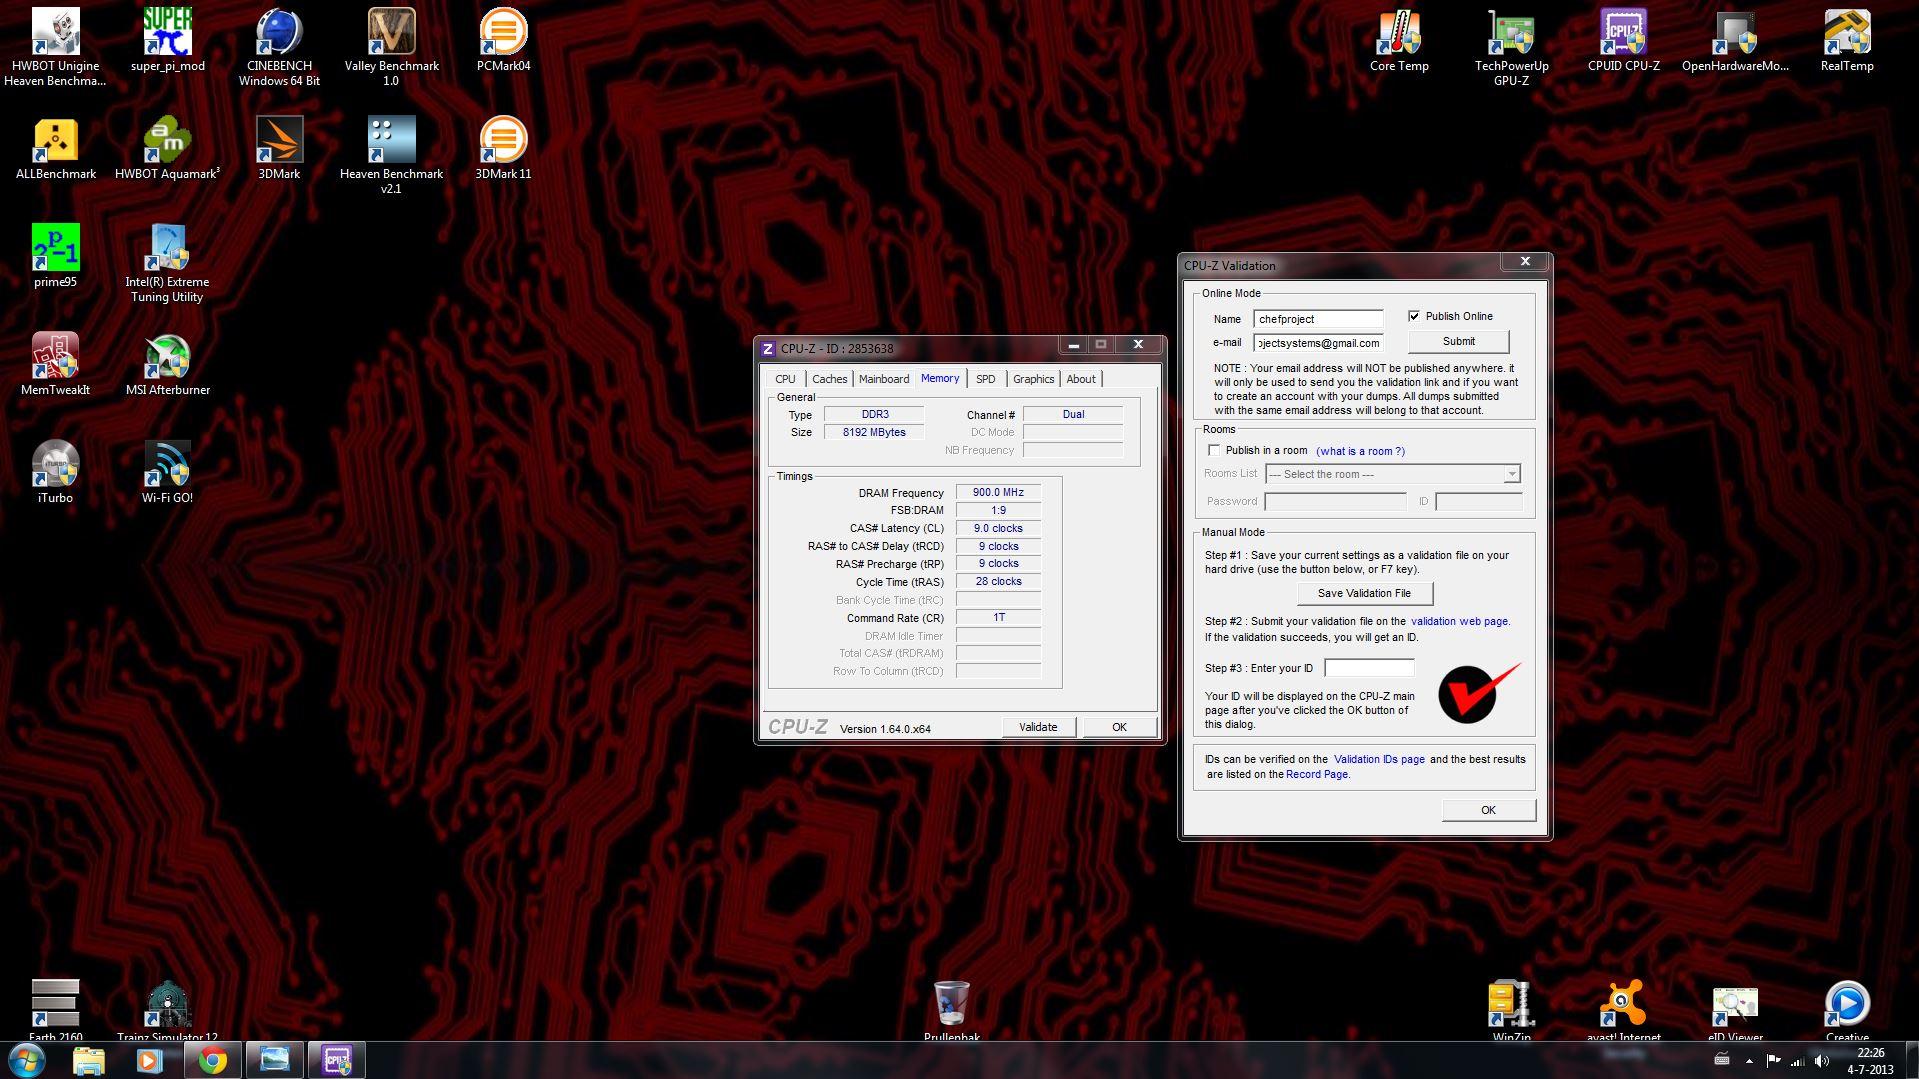
Task: Open the 'what is a room ?' link
Action: pos(1360,451)
